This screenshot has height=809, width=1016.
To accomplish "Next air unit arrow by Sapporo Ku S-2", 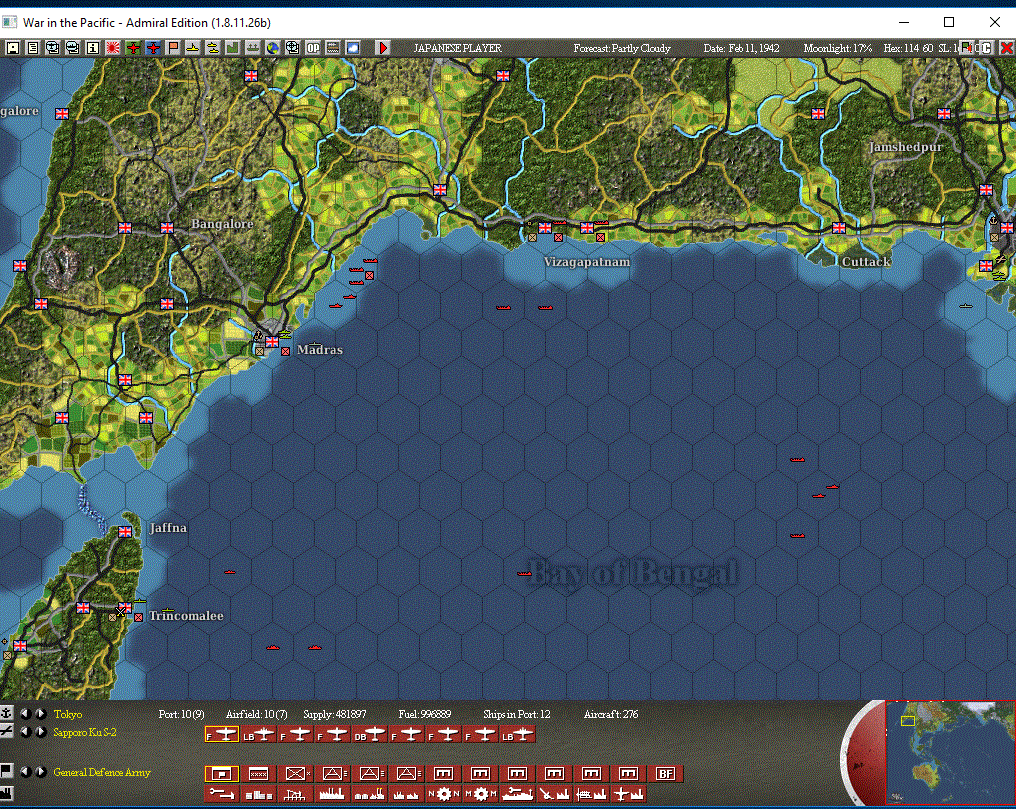I will (x=40, y=732).
